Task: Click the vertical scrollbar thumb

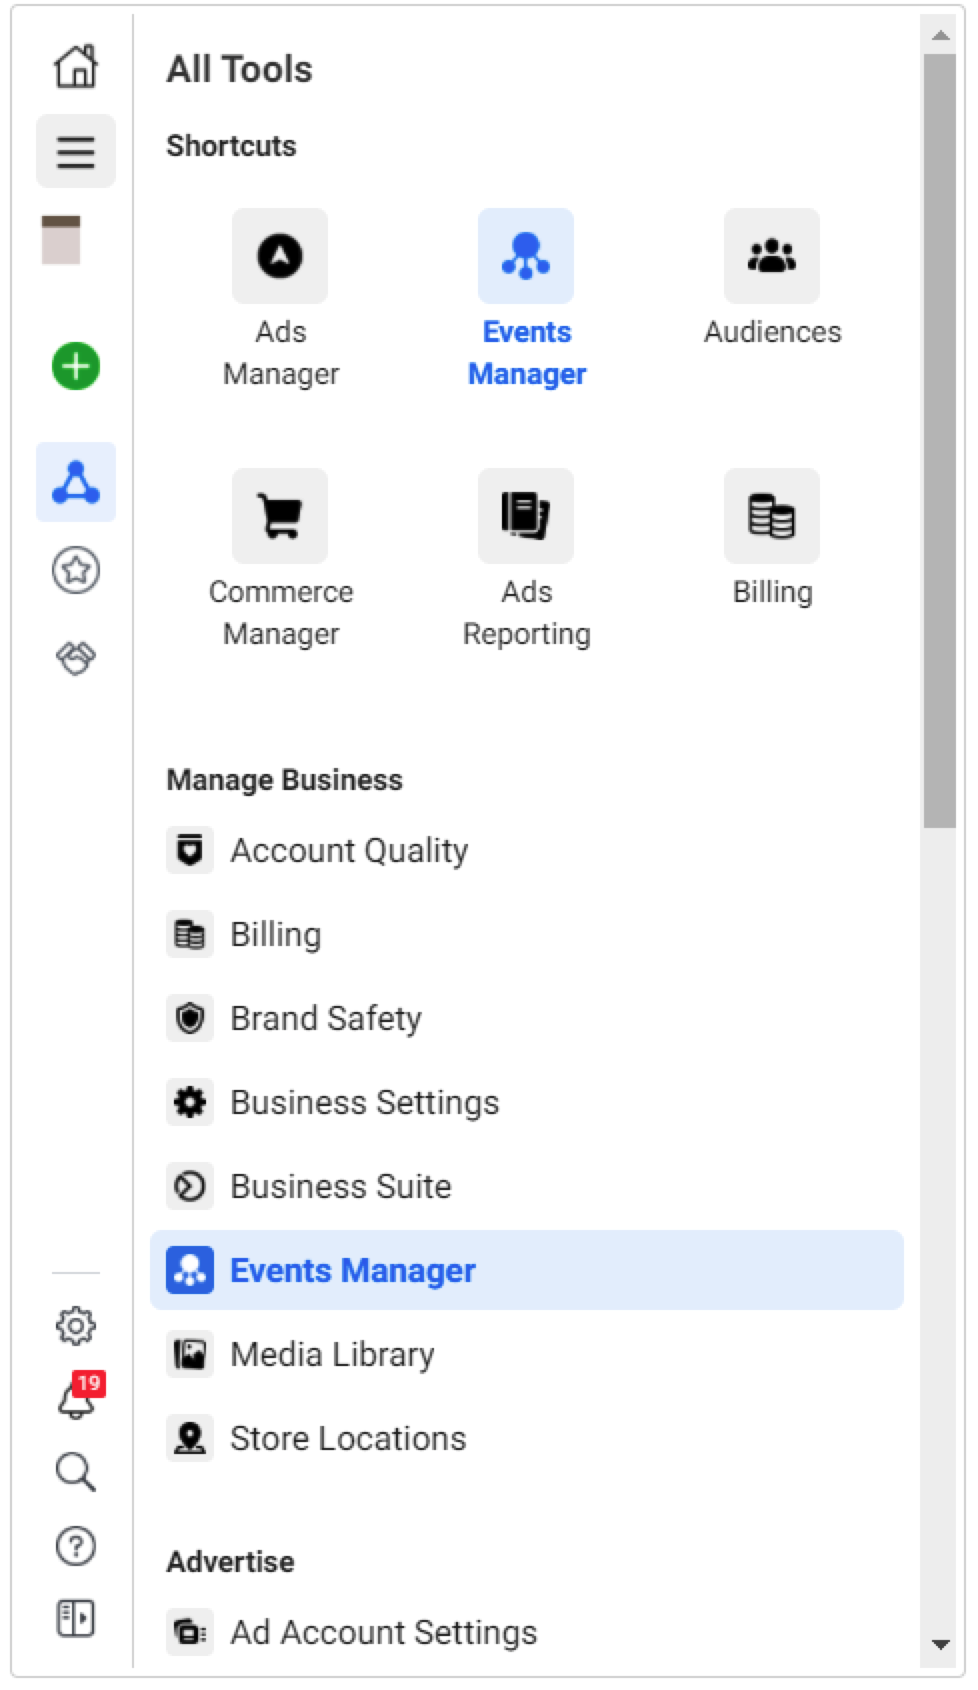Action: [940, 441]
